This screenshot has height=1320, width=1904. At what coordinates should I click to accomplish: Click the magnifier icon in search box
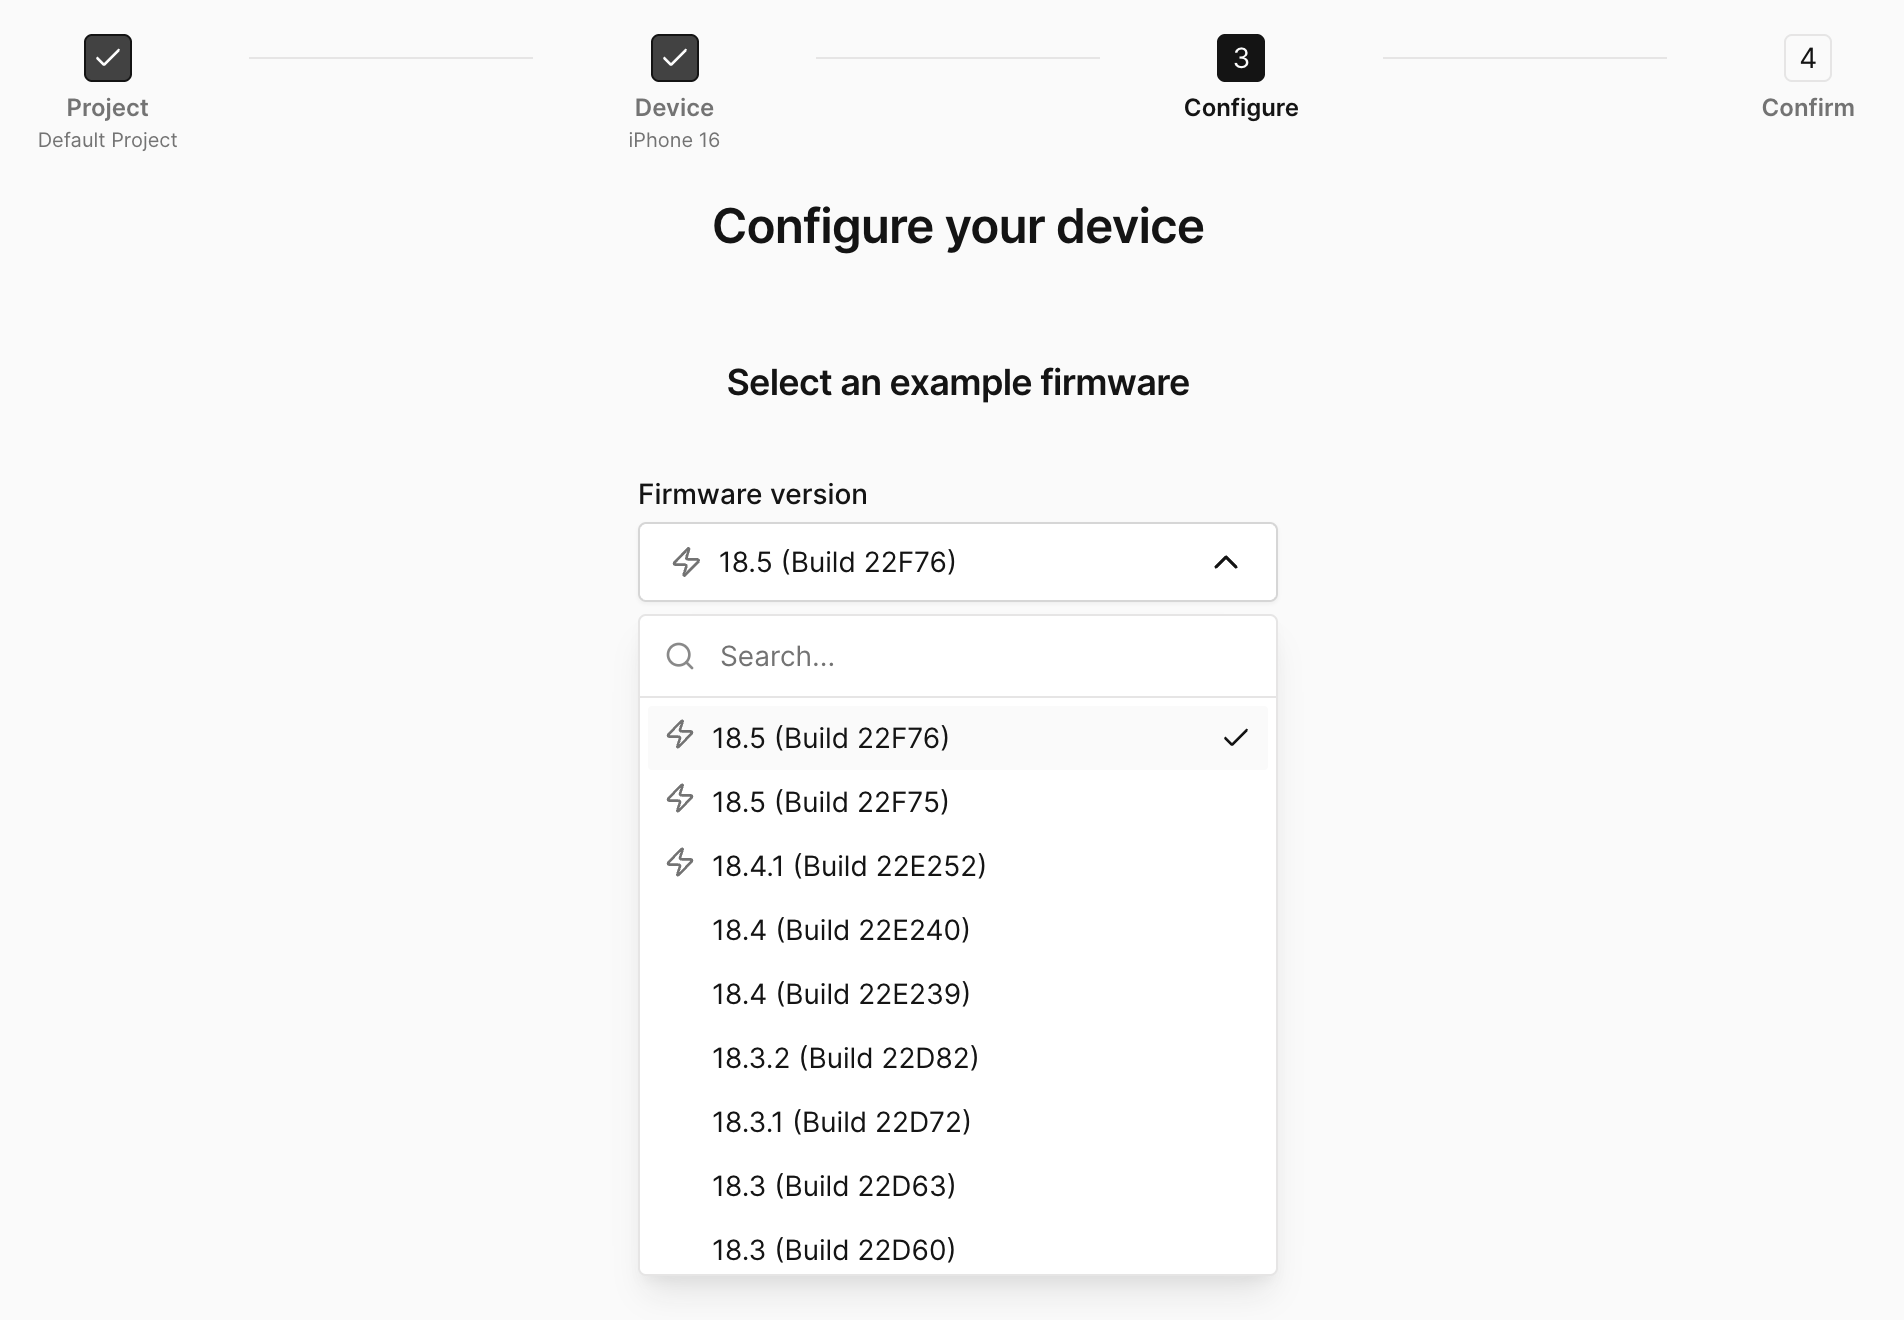pos(680,656)
